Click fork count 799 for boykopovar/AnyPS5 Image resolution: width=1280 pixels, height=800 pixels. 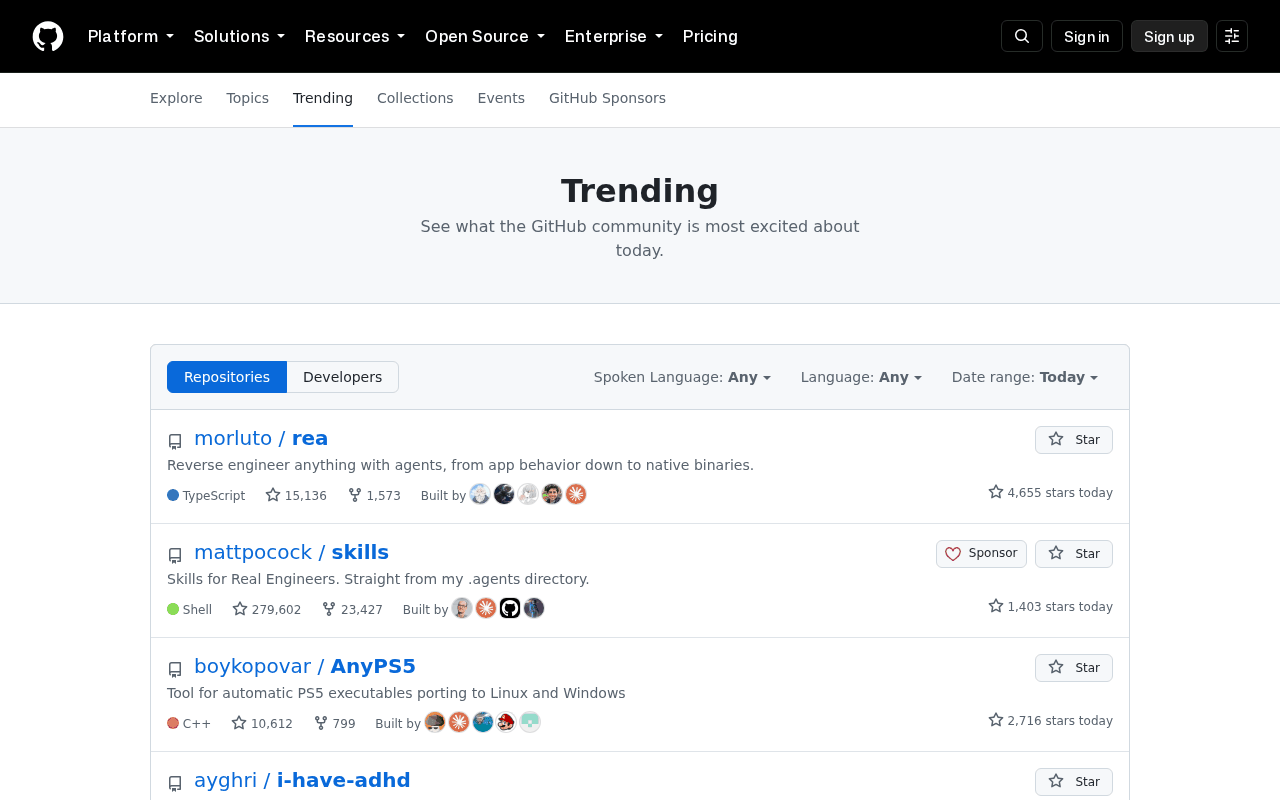334,723
